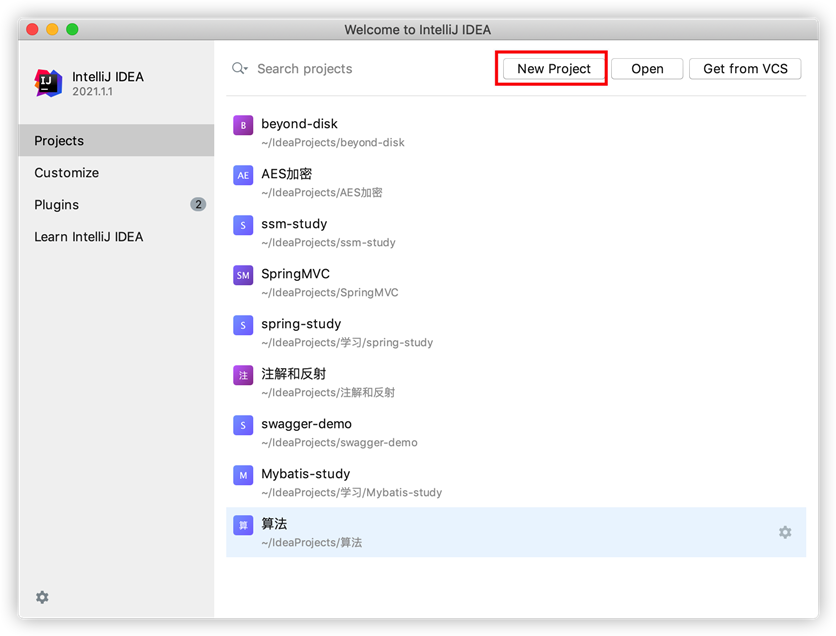This screenshot has width=836, height=636.
Task: Minimize window with yellow button
Action: (x=52, y=29)
